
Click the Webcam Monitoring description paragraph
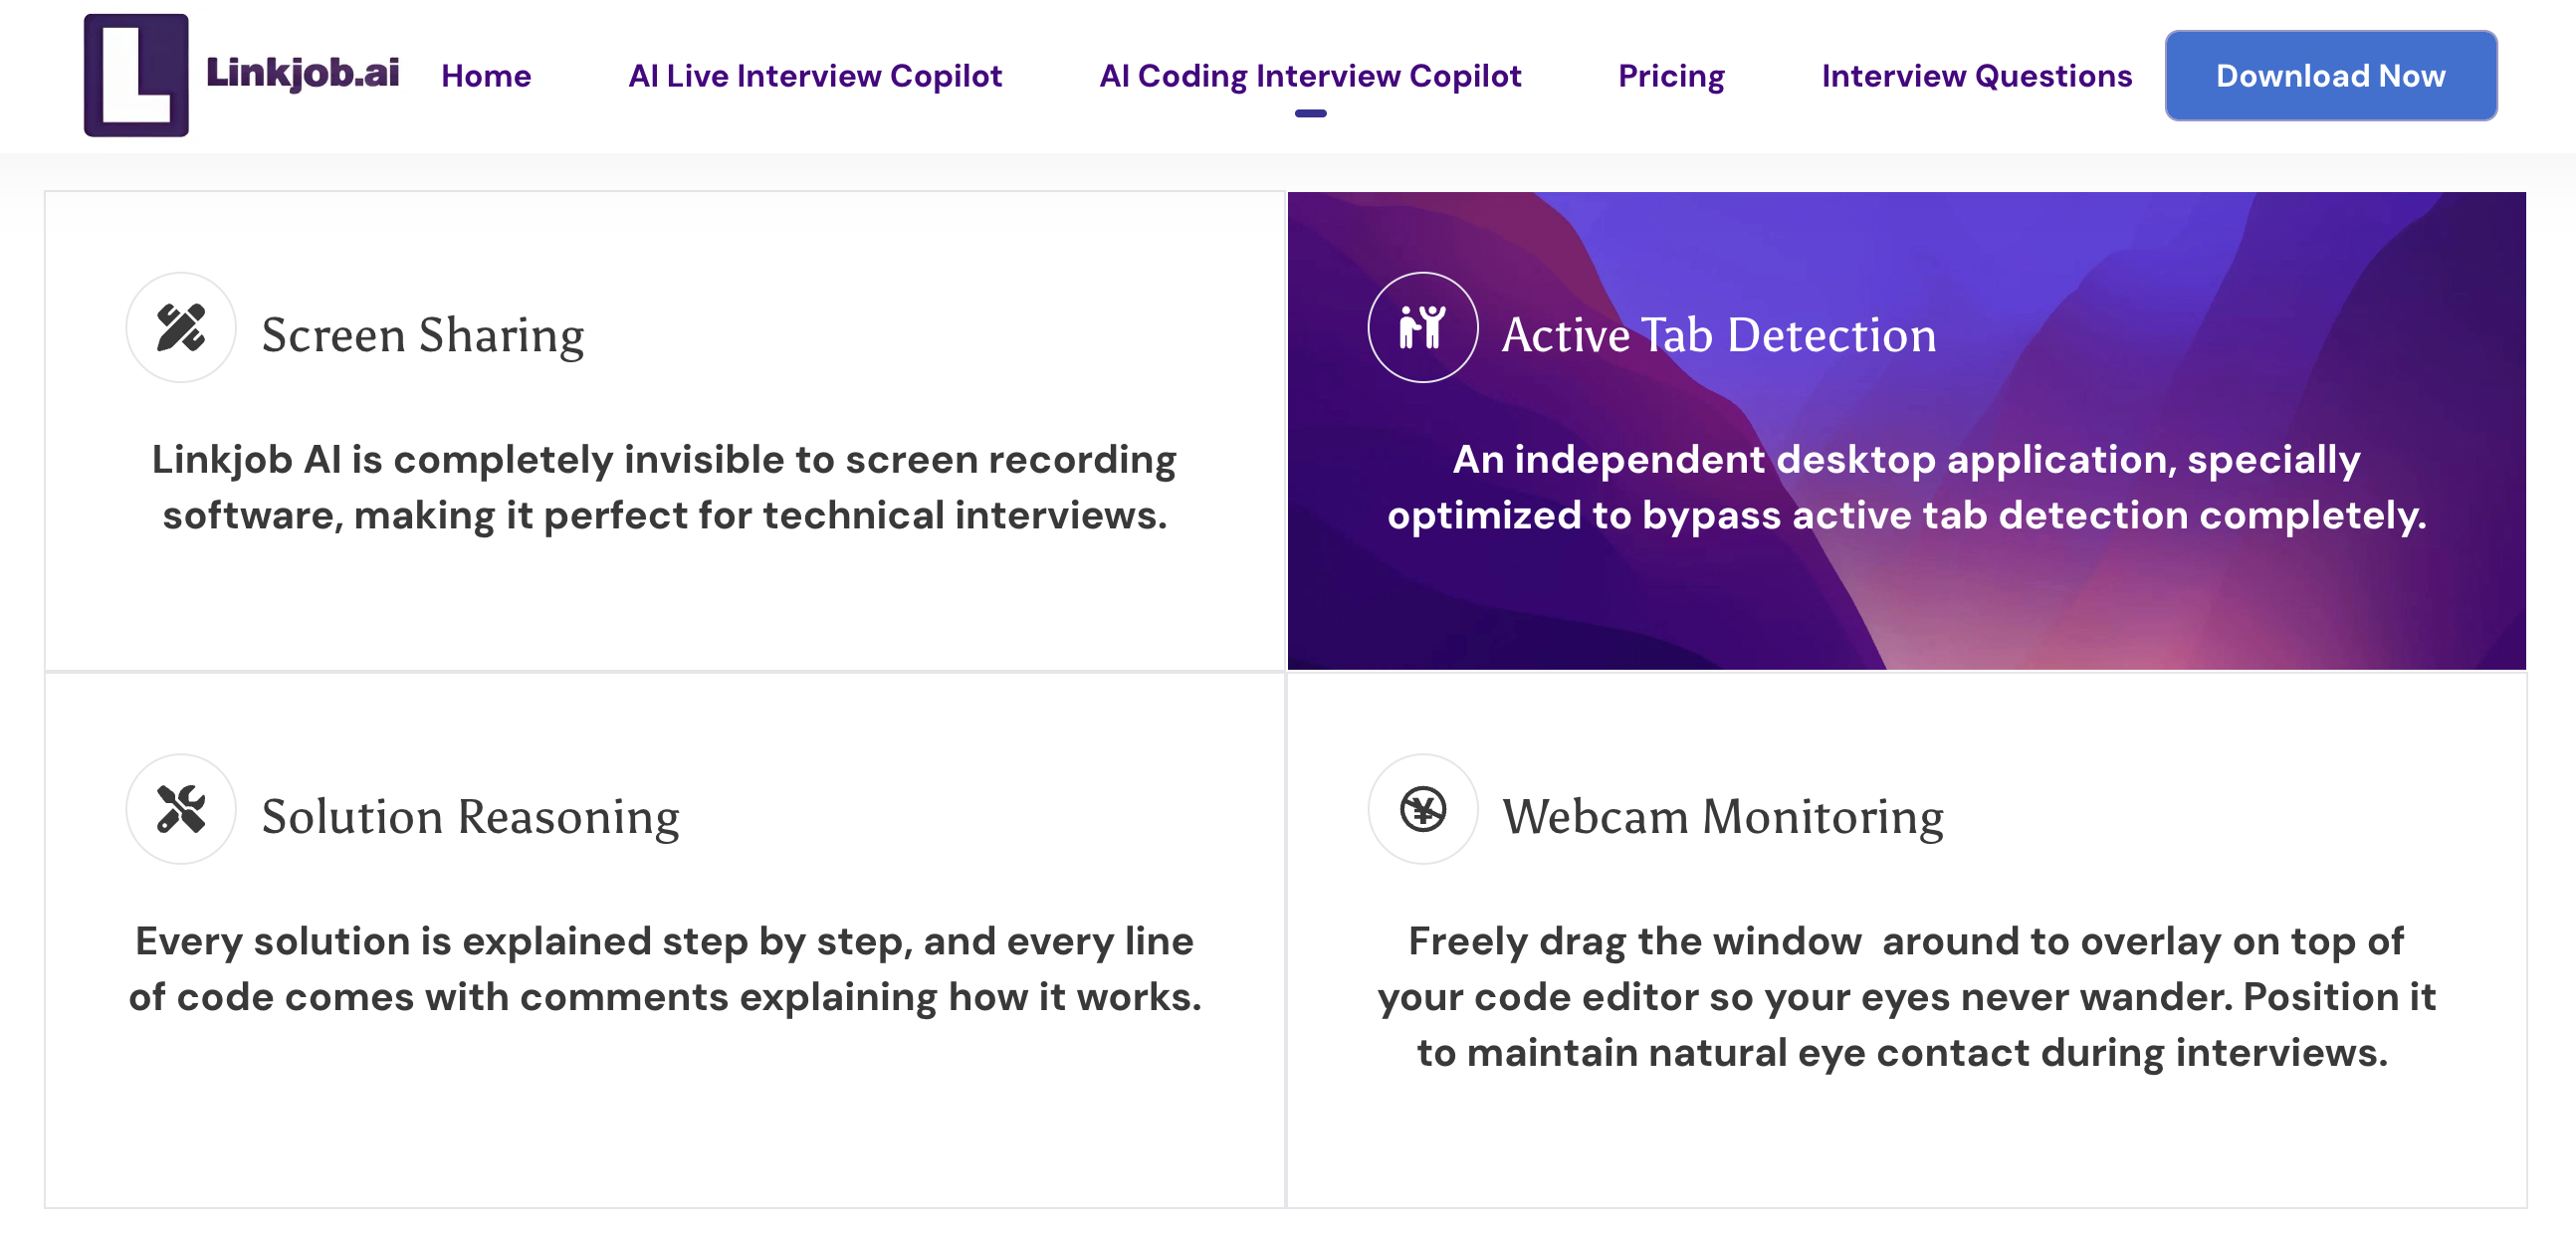tap(1906, 996)
